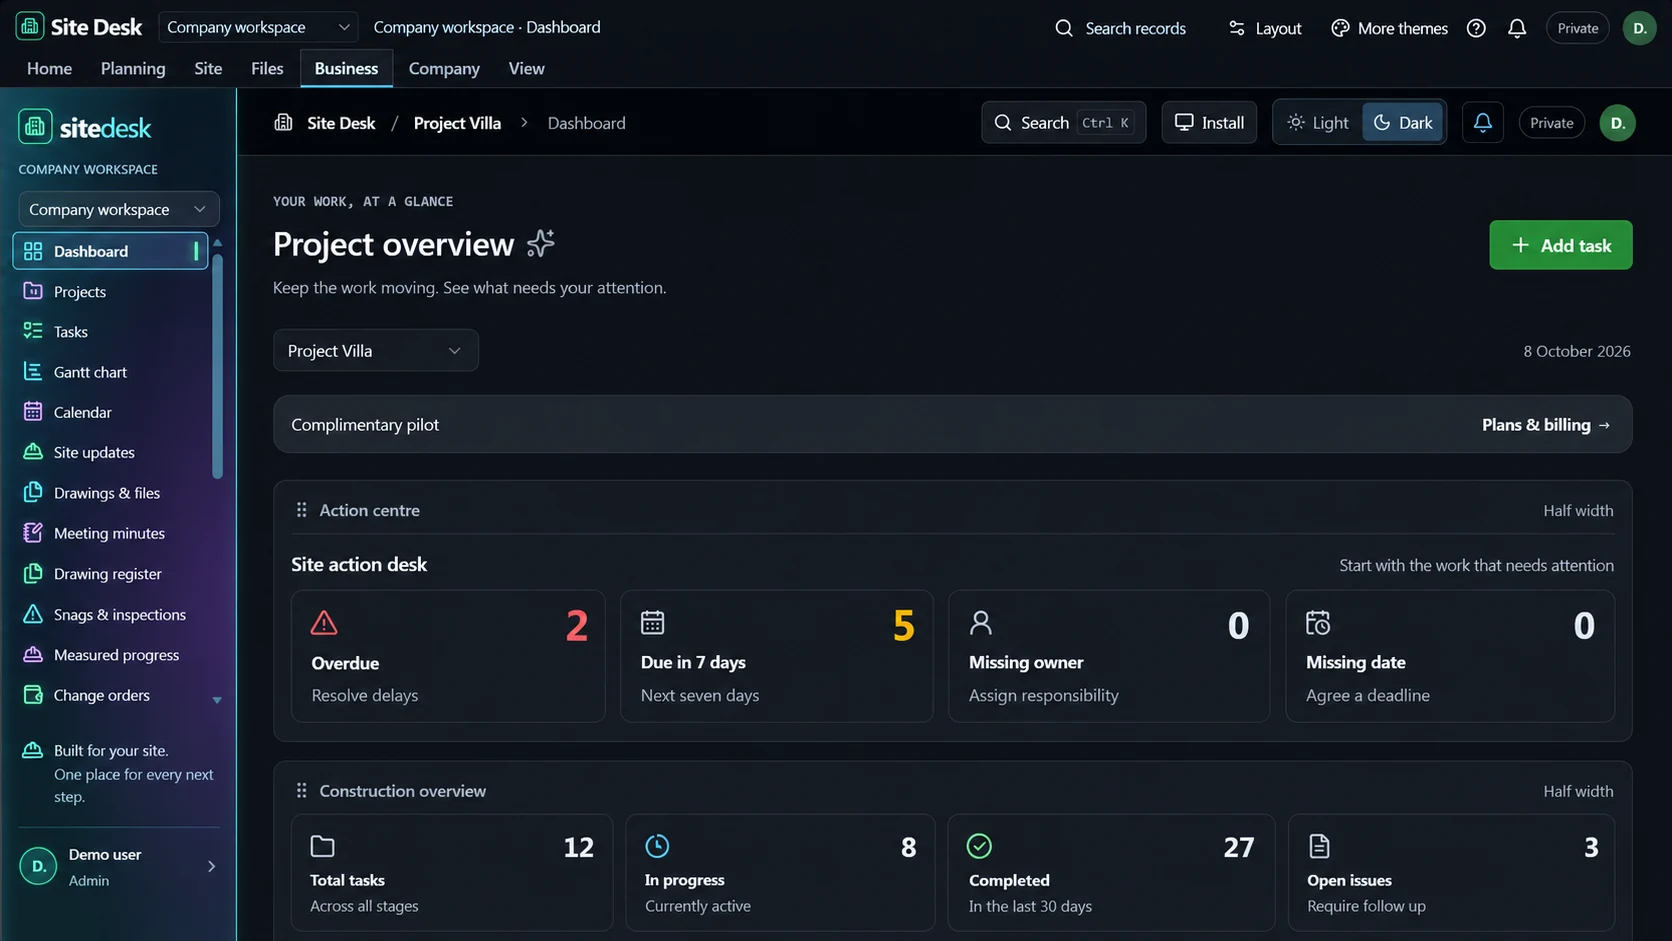Click the bordered bell button beside Dark

(1482, 123)
